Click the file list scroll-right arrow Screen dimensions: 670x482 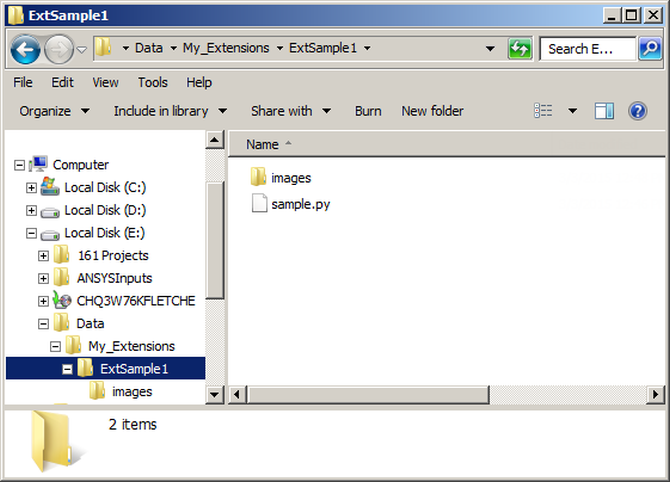[x=655, y=394]
